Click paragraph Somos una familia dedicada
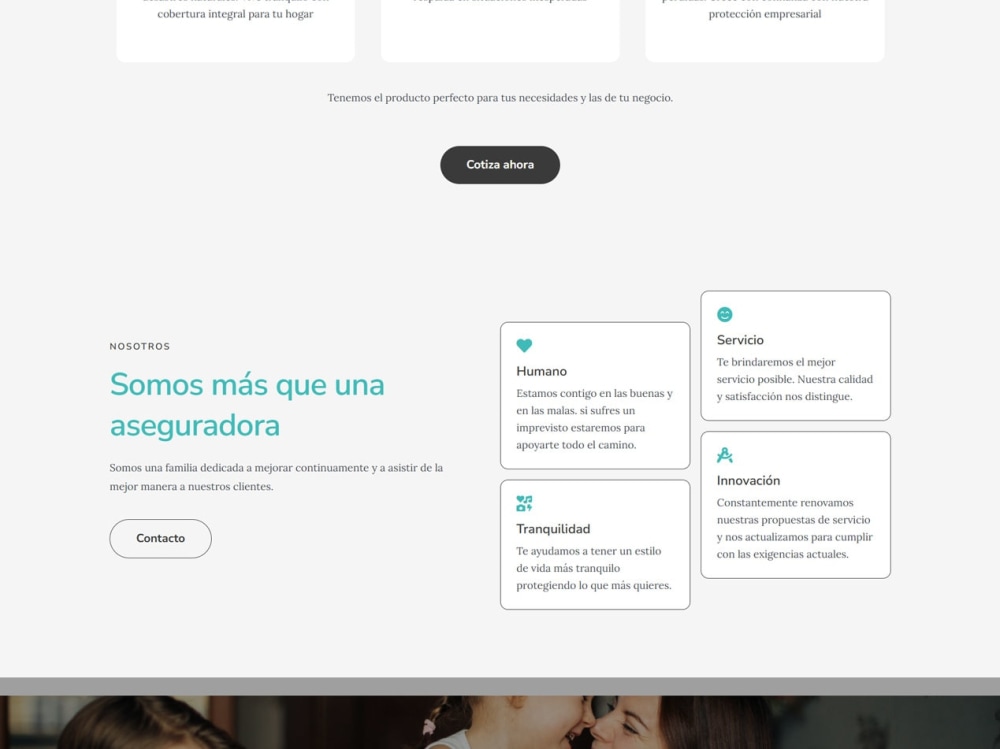This screenshot has width=1000, height=749. click(276, 477)
